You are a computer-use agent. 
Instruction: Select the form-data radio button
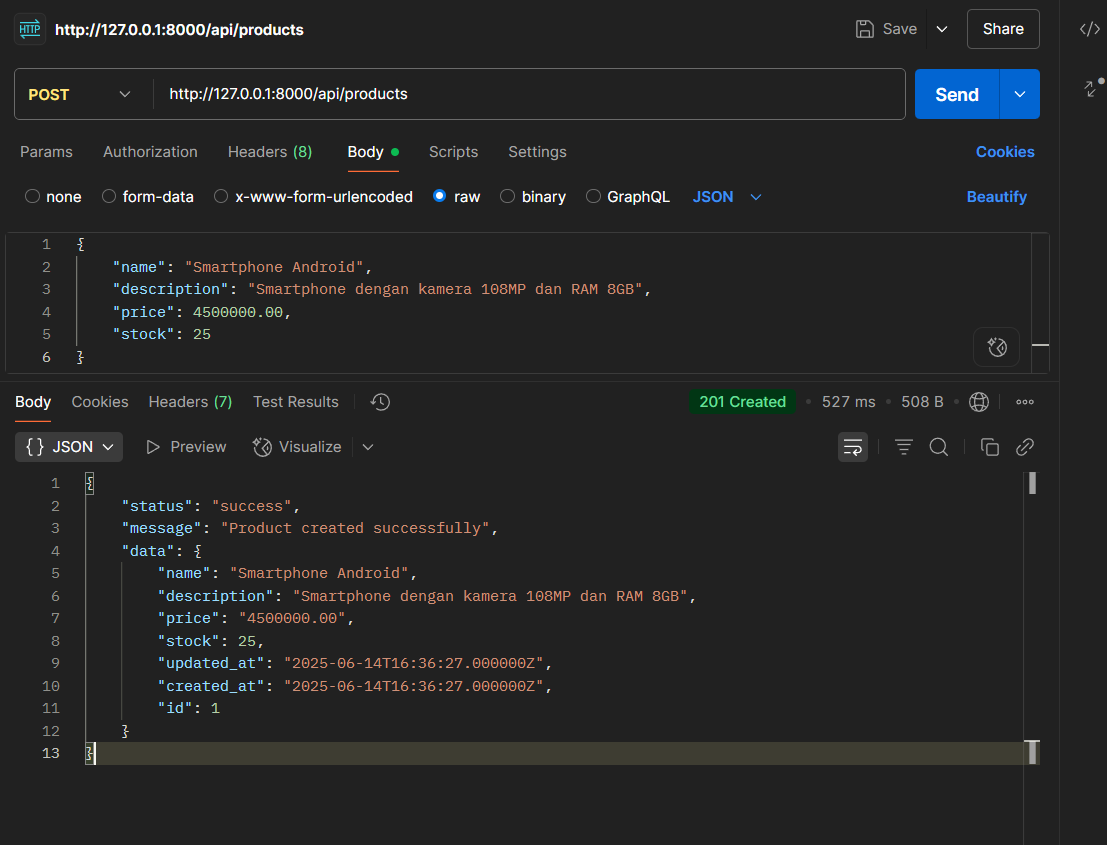[x=109, y=197]
